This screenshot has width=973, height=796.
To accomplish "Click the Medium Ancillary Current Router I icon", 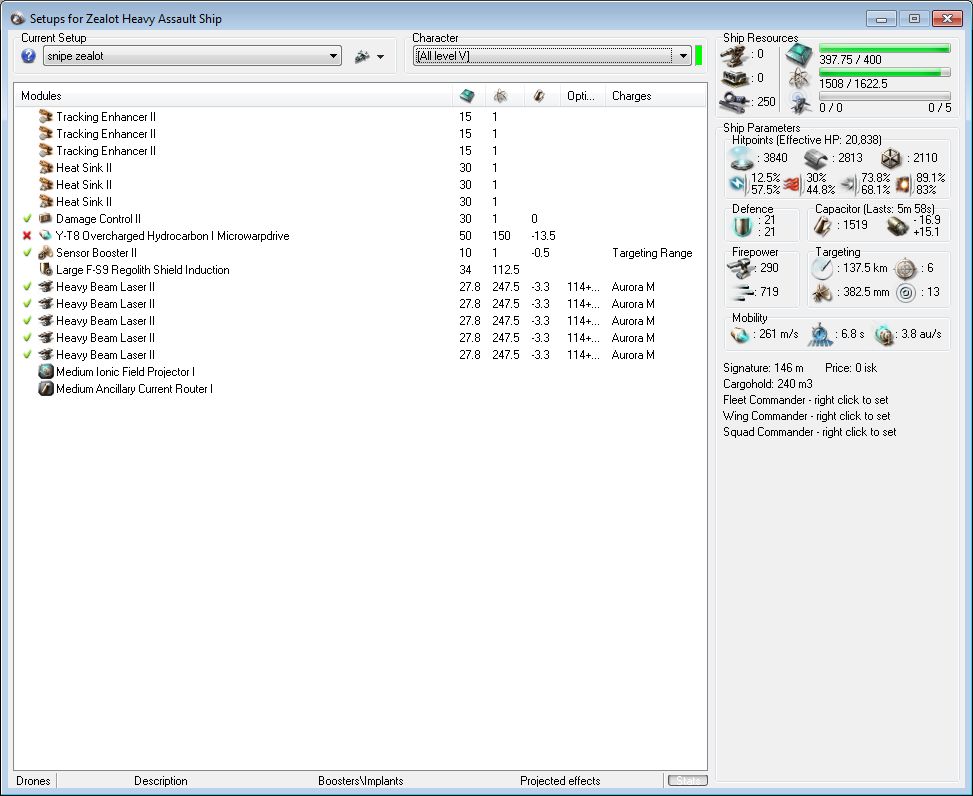I will (46, 388).
